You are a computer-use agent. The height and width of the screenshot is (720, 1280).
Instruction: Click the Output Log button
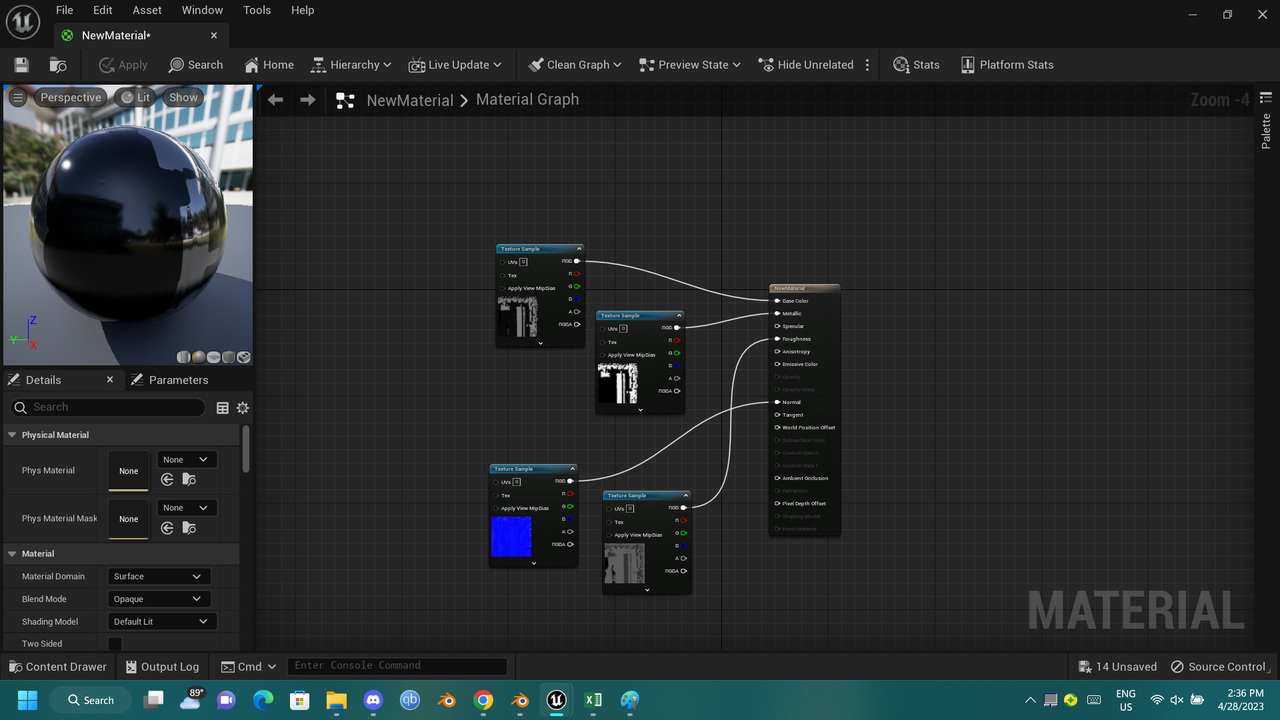click(x=162, y=667)
